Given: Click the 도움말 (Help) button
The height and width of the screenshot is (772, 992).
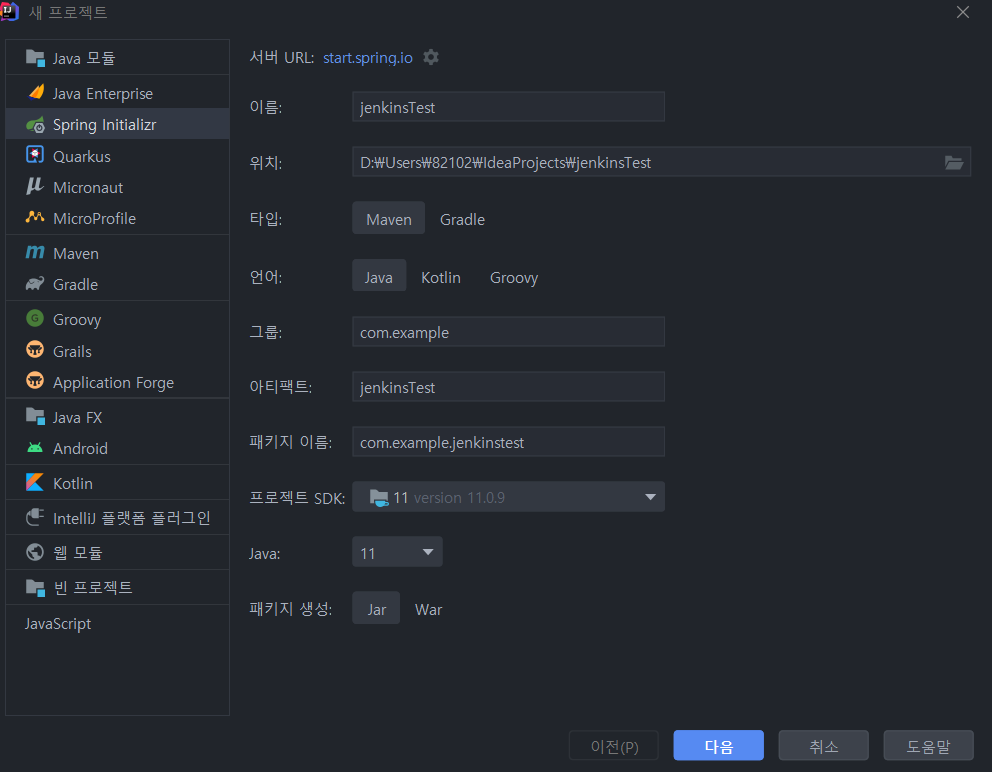Looking at the screenshot, I should (928, 745).
